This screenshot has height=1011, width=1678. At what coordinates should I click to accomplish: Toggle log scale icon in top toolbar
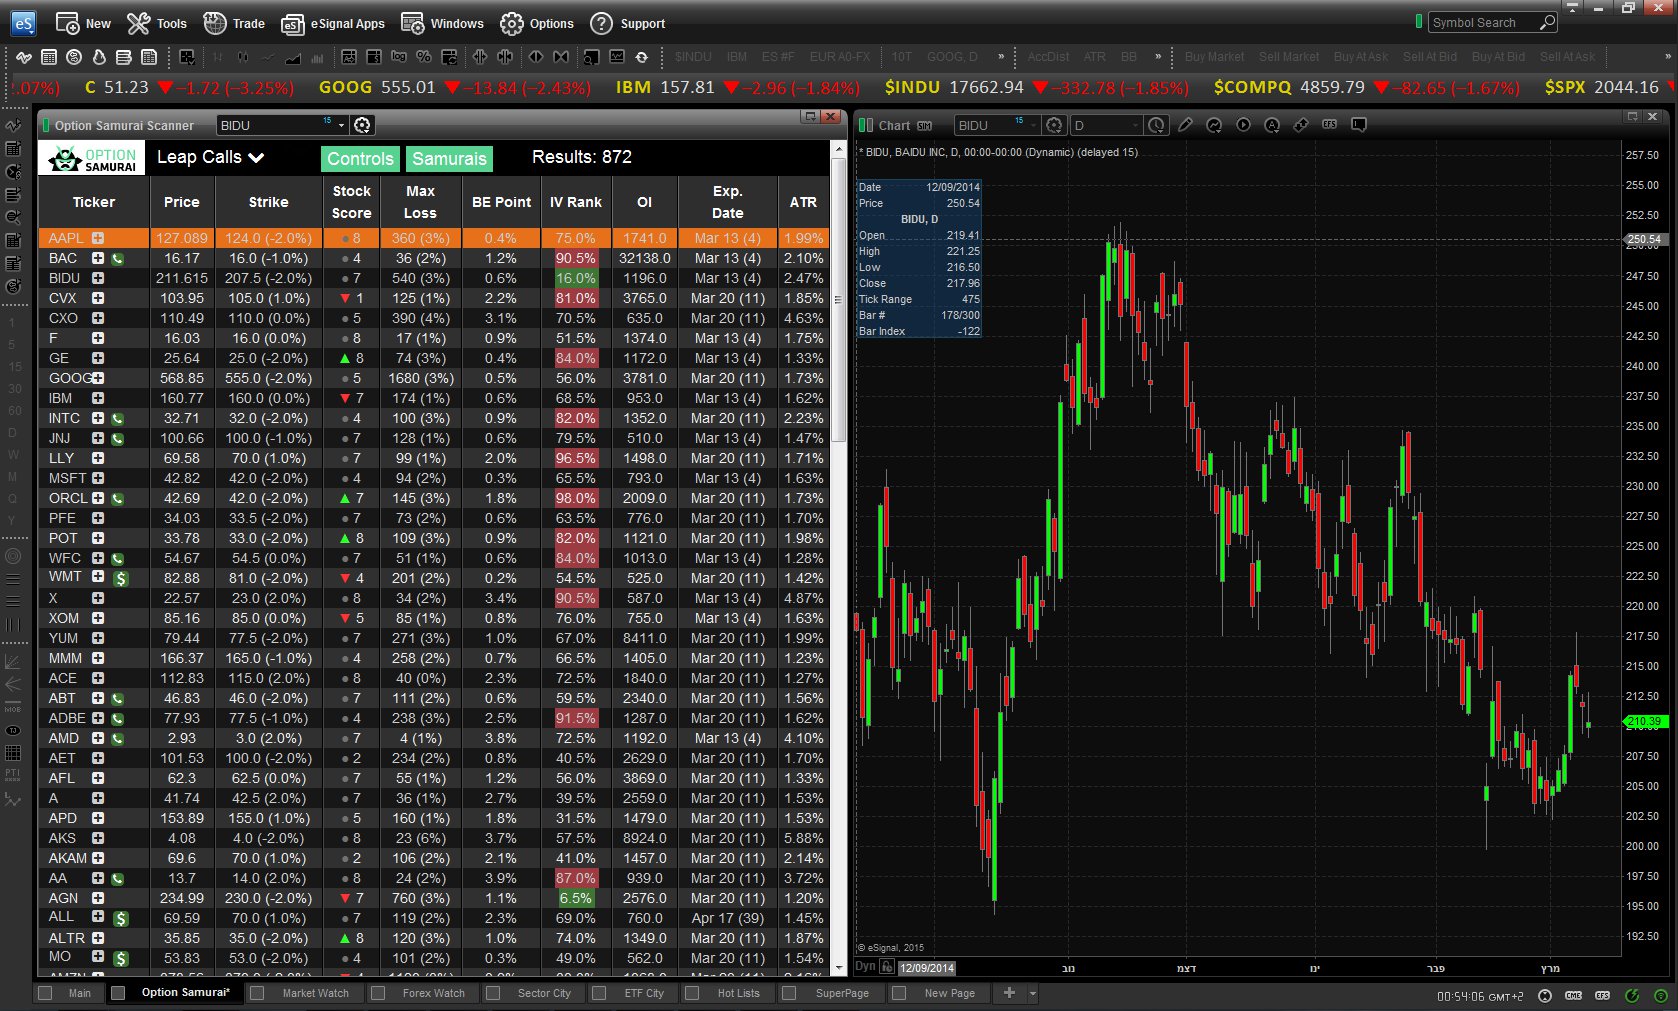click(x=399, y=57)
